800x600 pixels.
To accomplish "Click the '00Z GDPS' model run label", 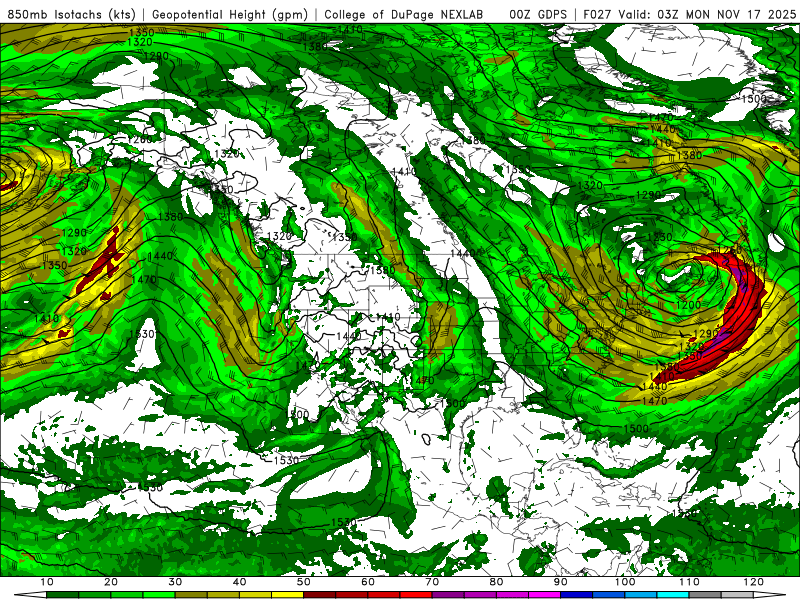I will pos(538,14).
